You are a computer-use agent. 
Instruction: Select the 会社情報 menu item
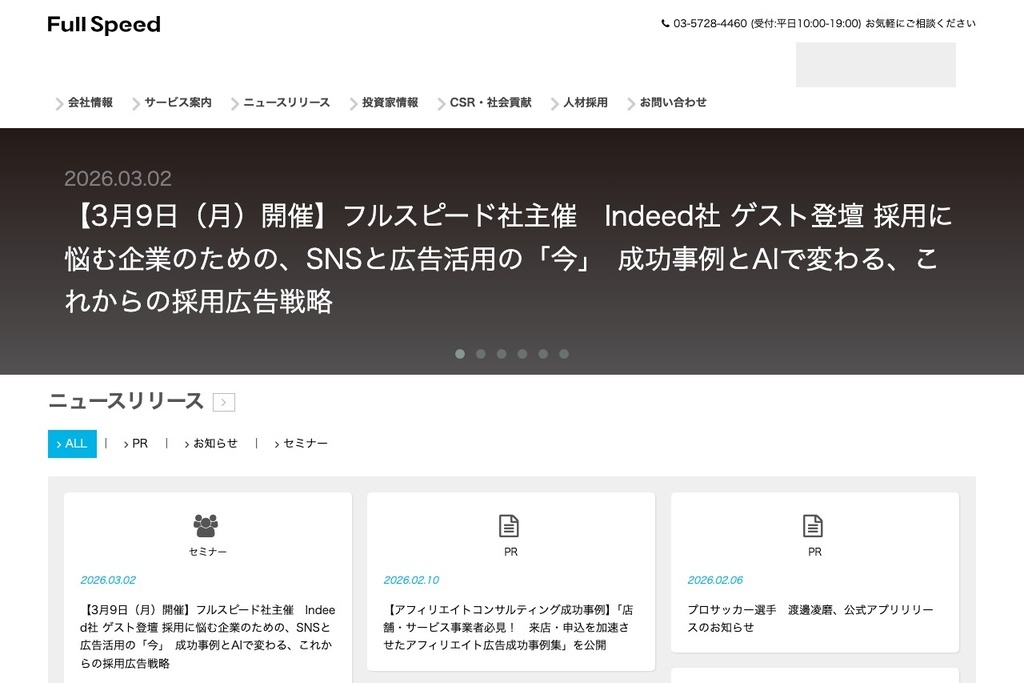coord(89,102)
